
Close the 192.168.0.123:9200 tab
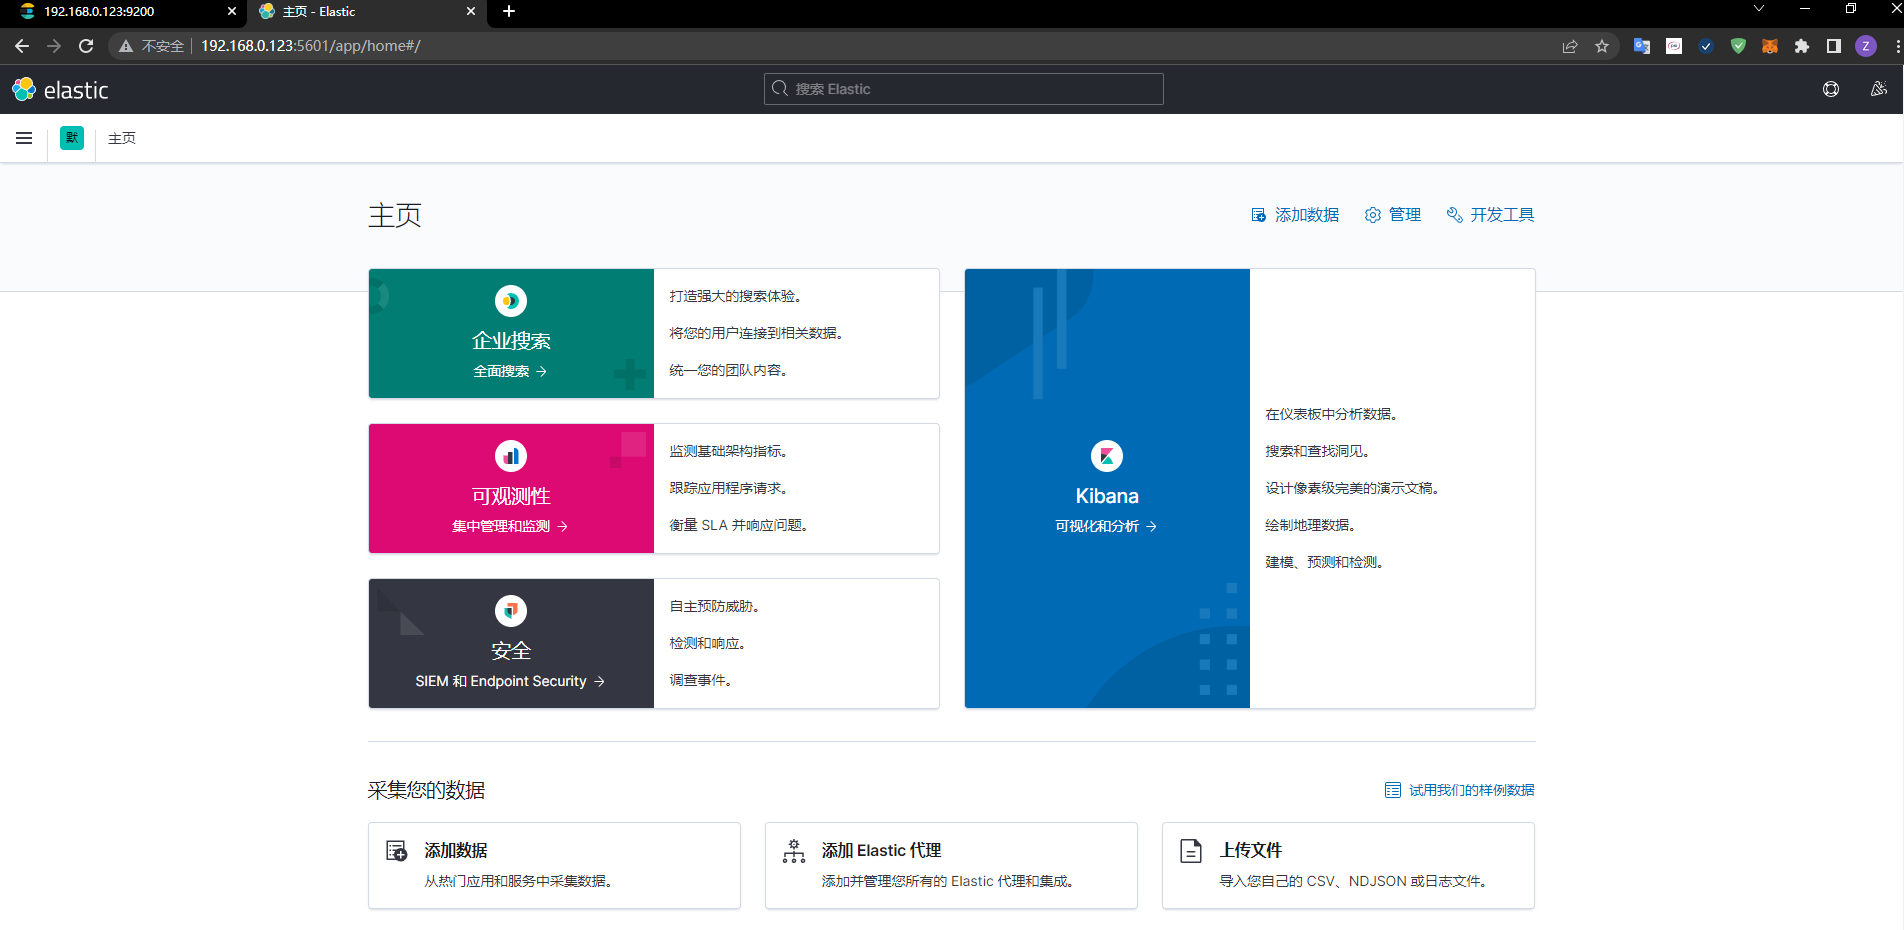tap(232, 12)
